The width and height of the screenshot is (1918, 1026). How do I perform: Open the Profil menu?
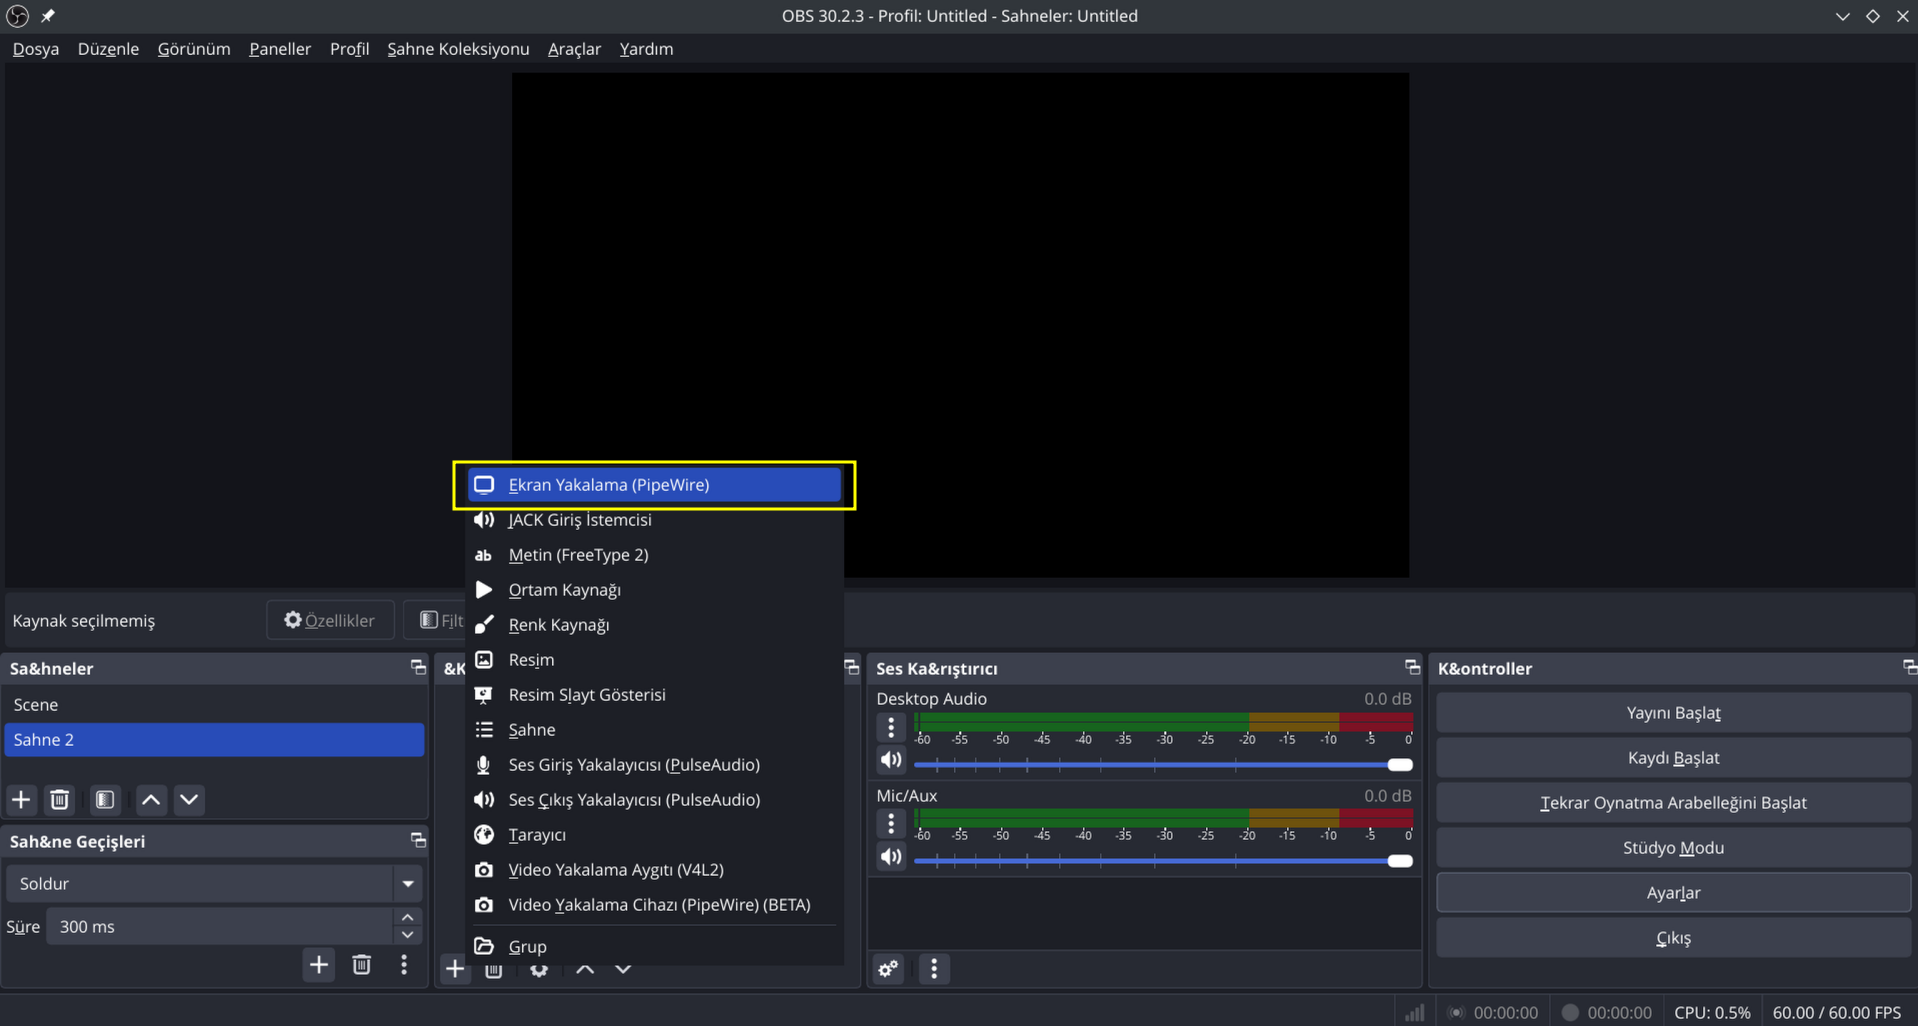coord(349,49)
